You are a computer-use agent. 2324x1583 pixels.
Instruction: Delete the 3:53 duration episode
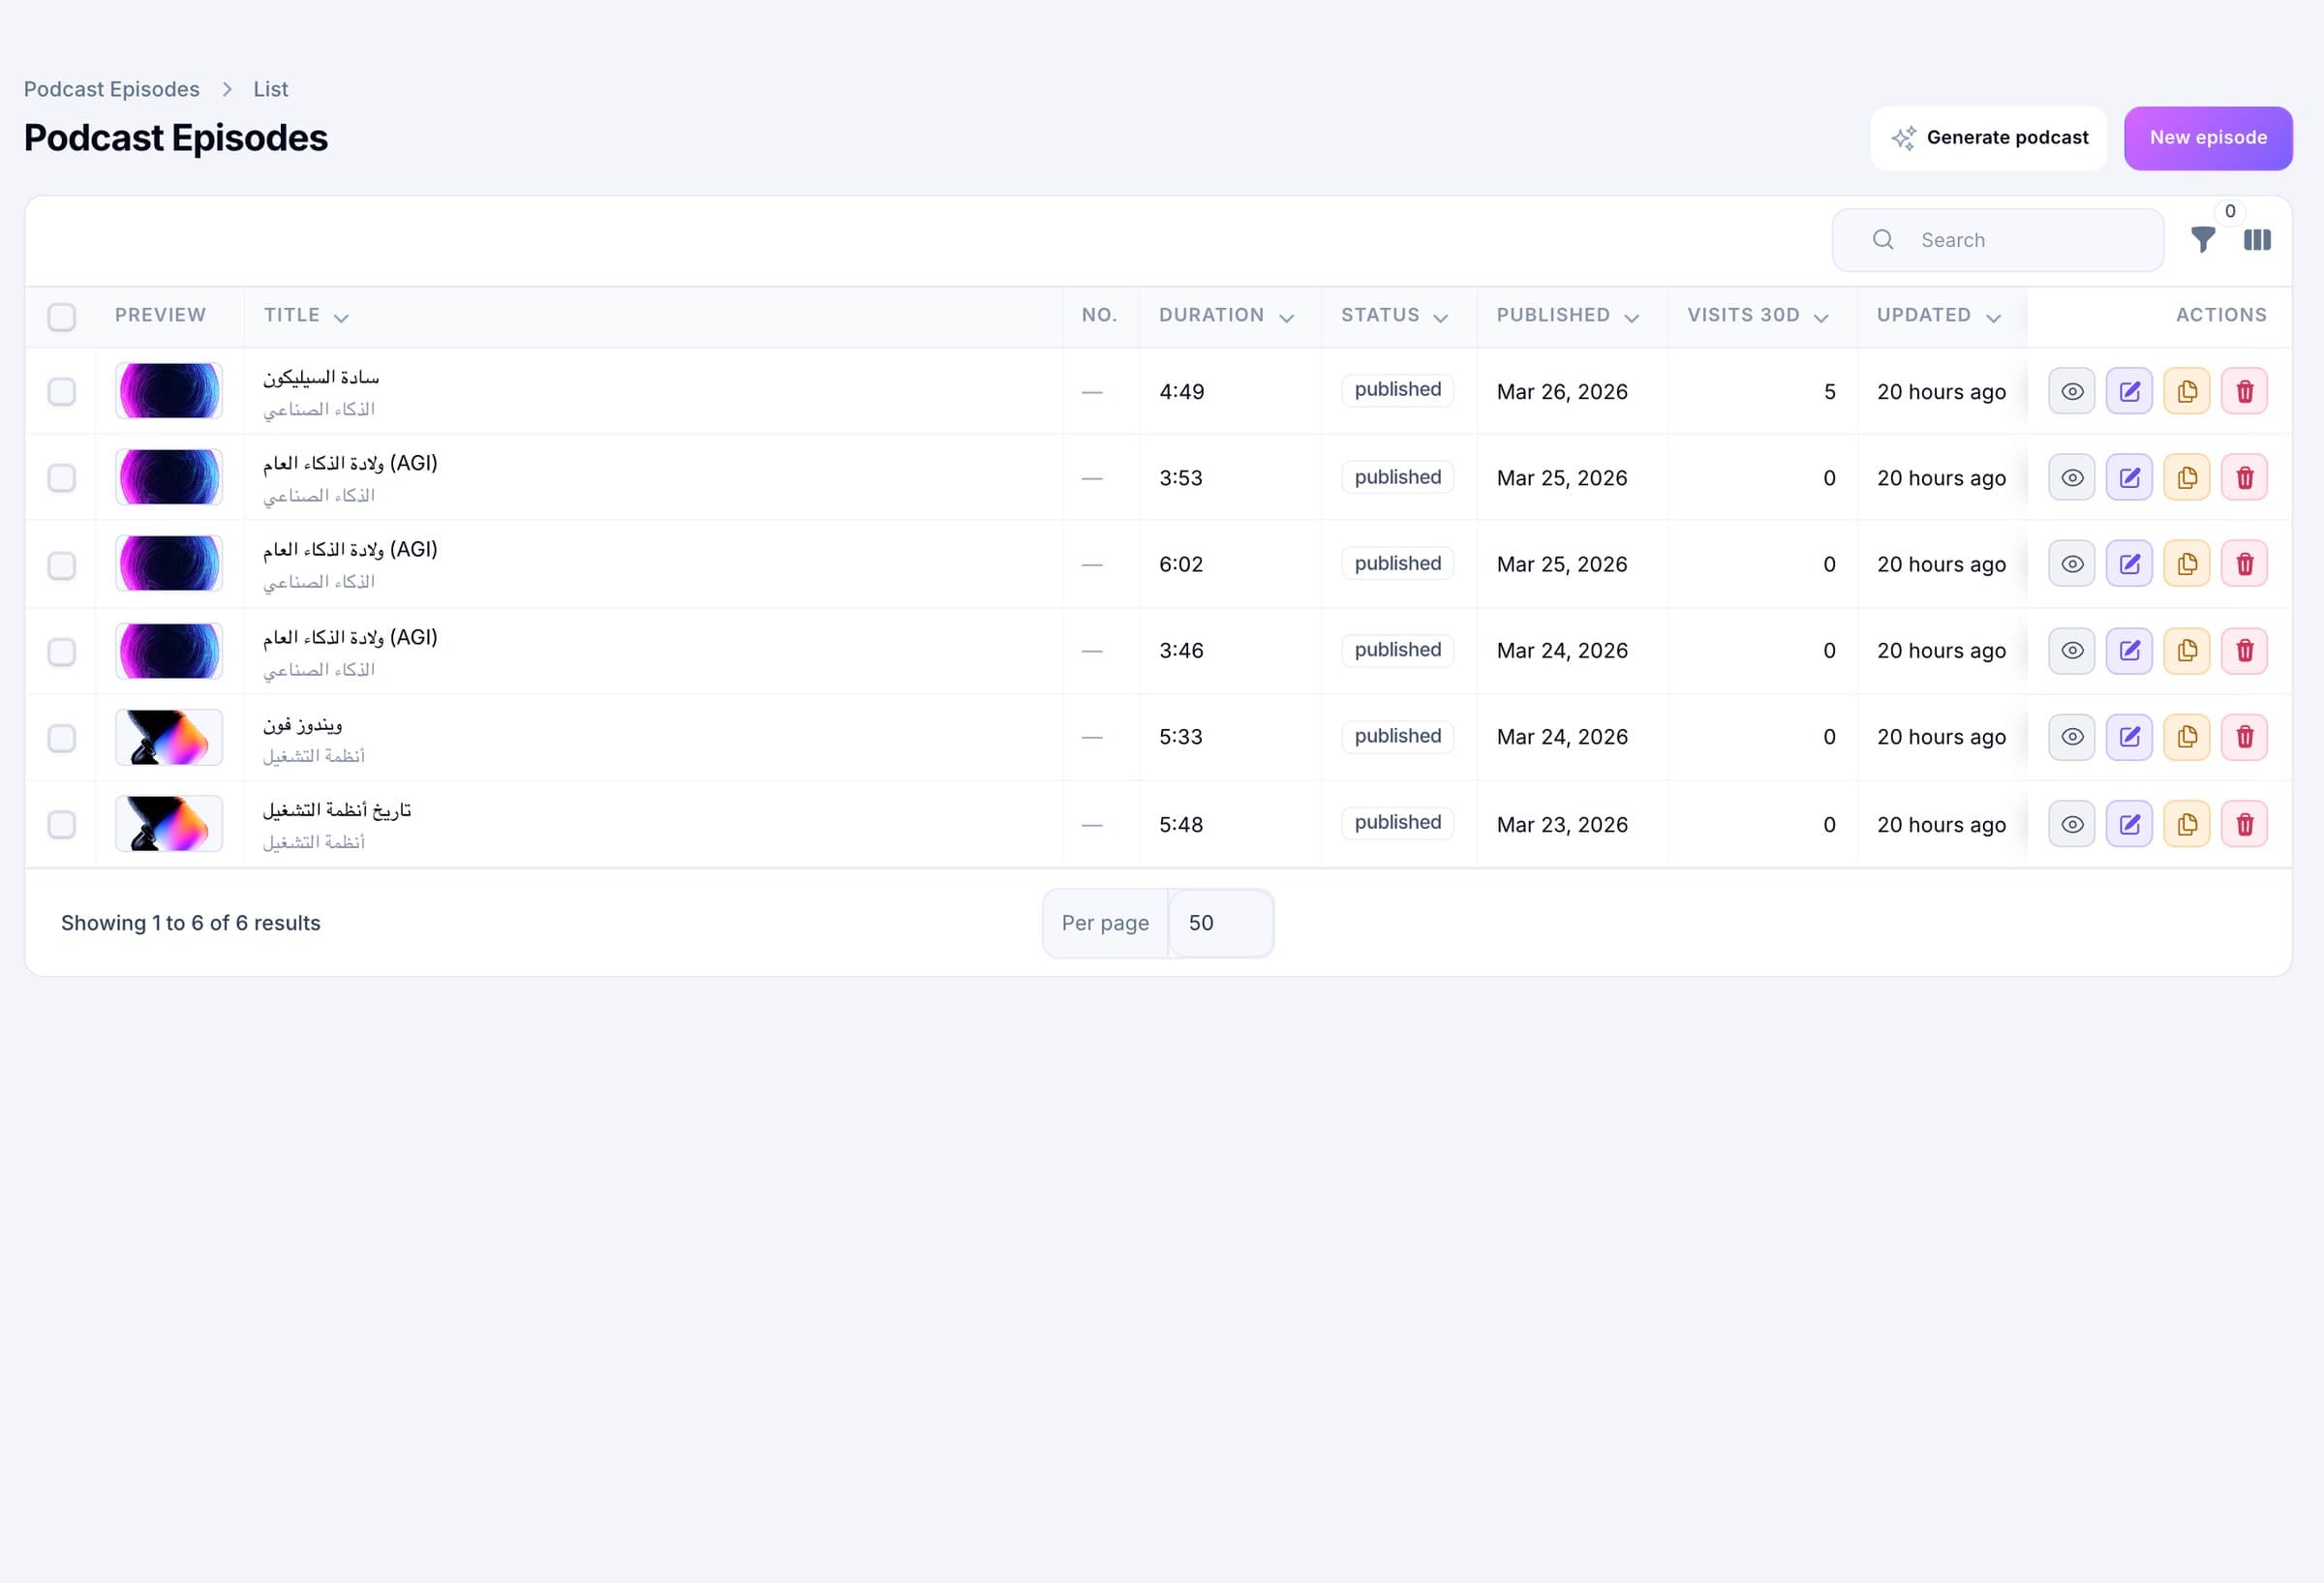pyautogui.click(x=2244, y=478)
